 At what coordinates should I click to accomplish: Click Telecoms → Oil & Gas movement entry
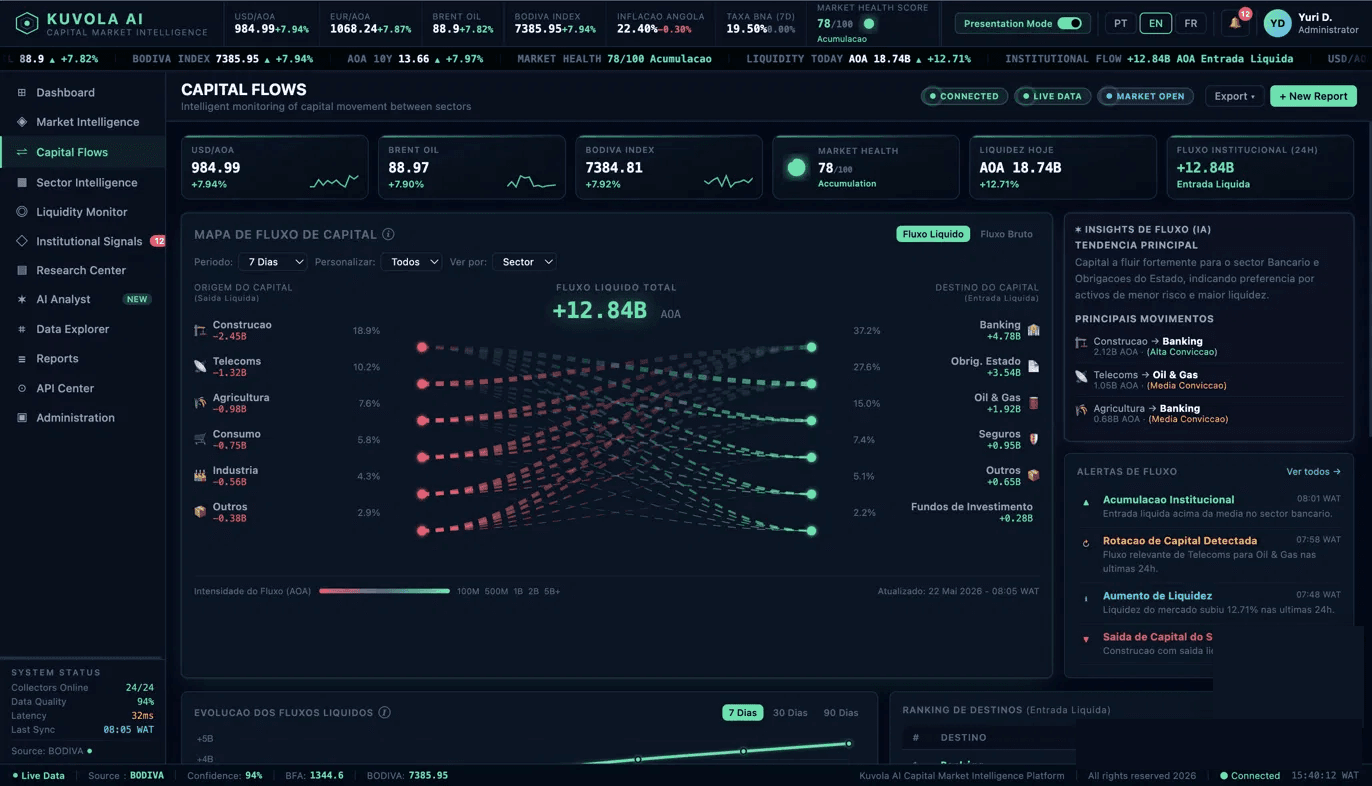click(1208, 380)
